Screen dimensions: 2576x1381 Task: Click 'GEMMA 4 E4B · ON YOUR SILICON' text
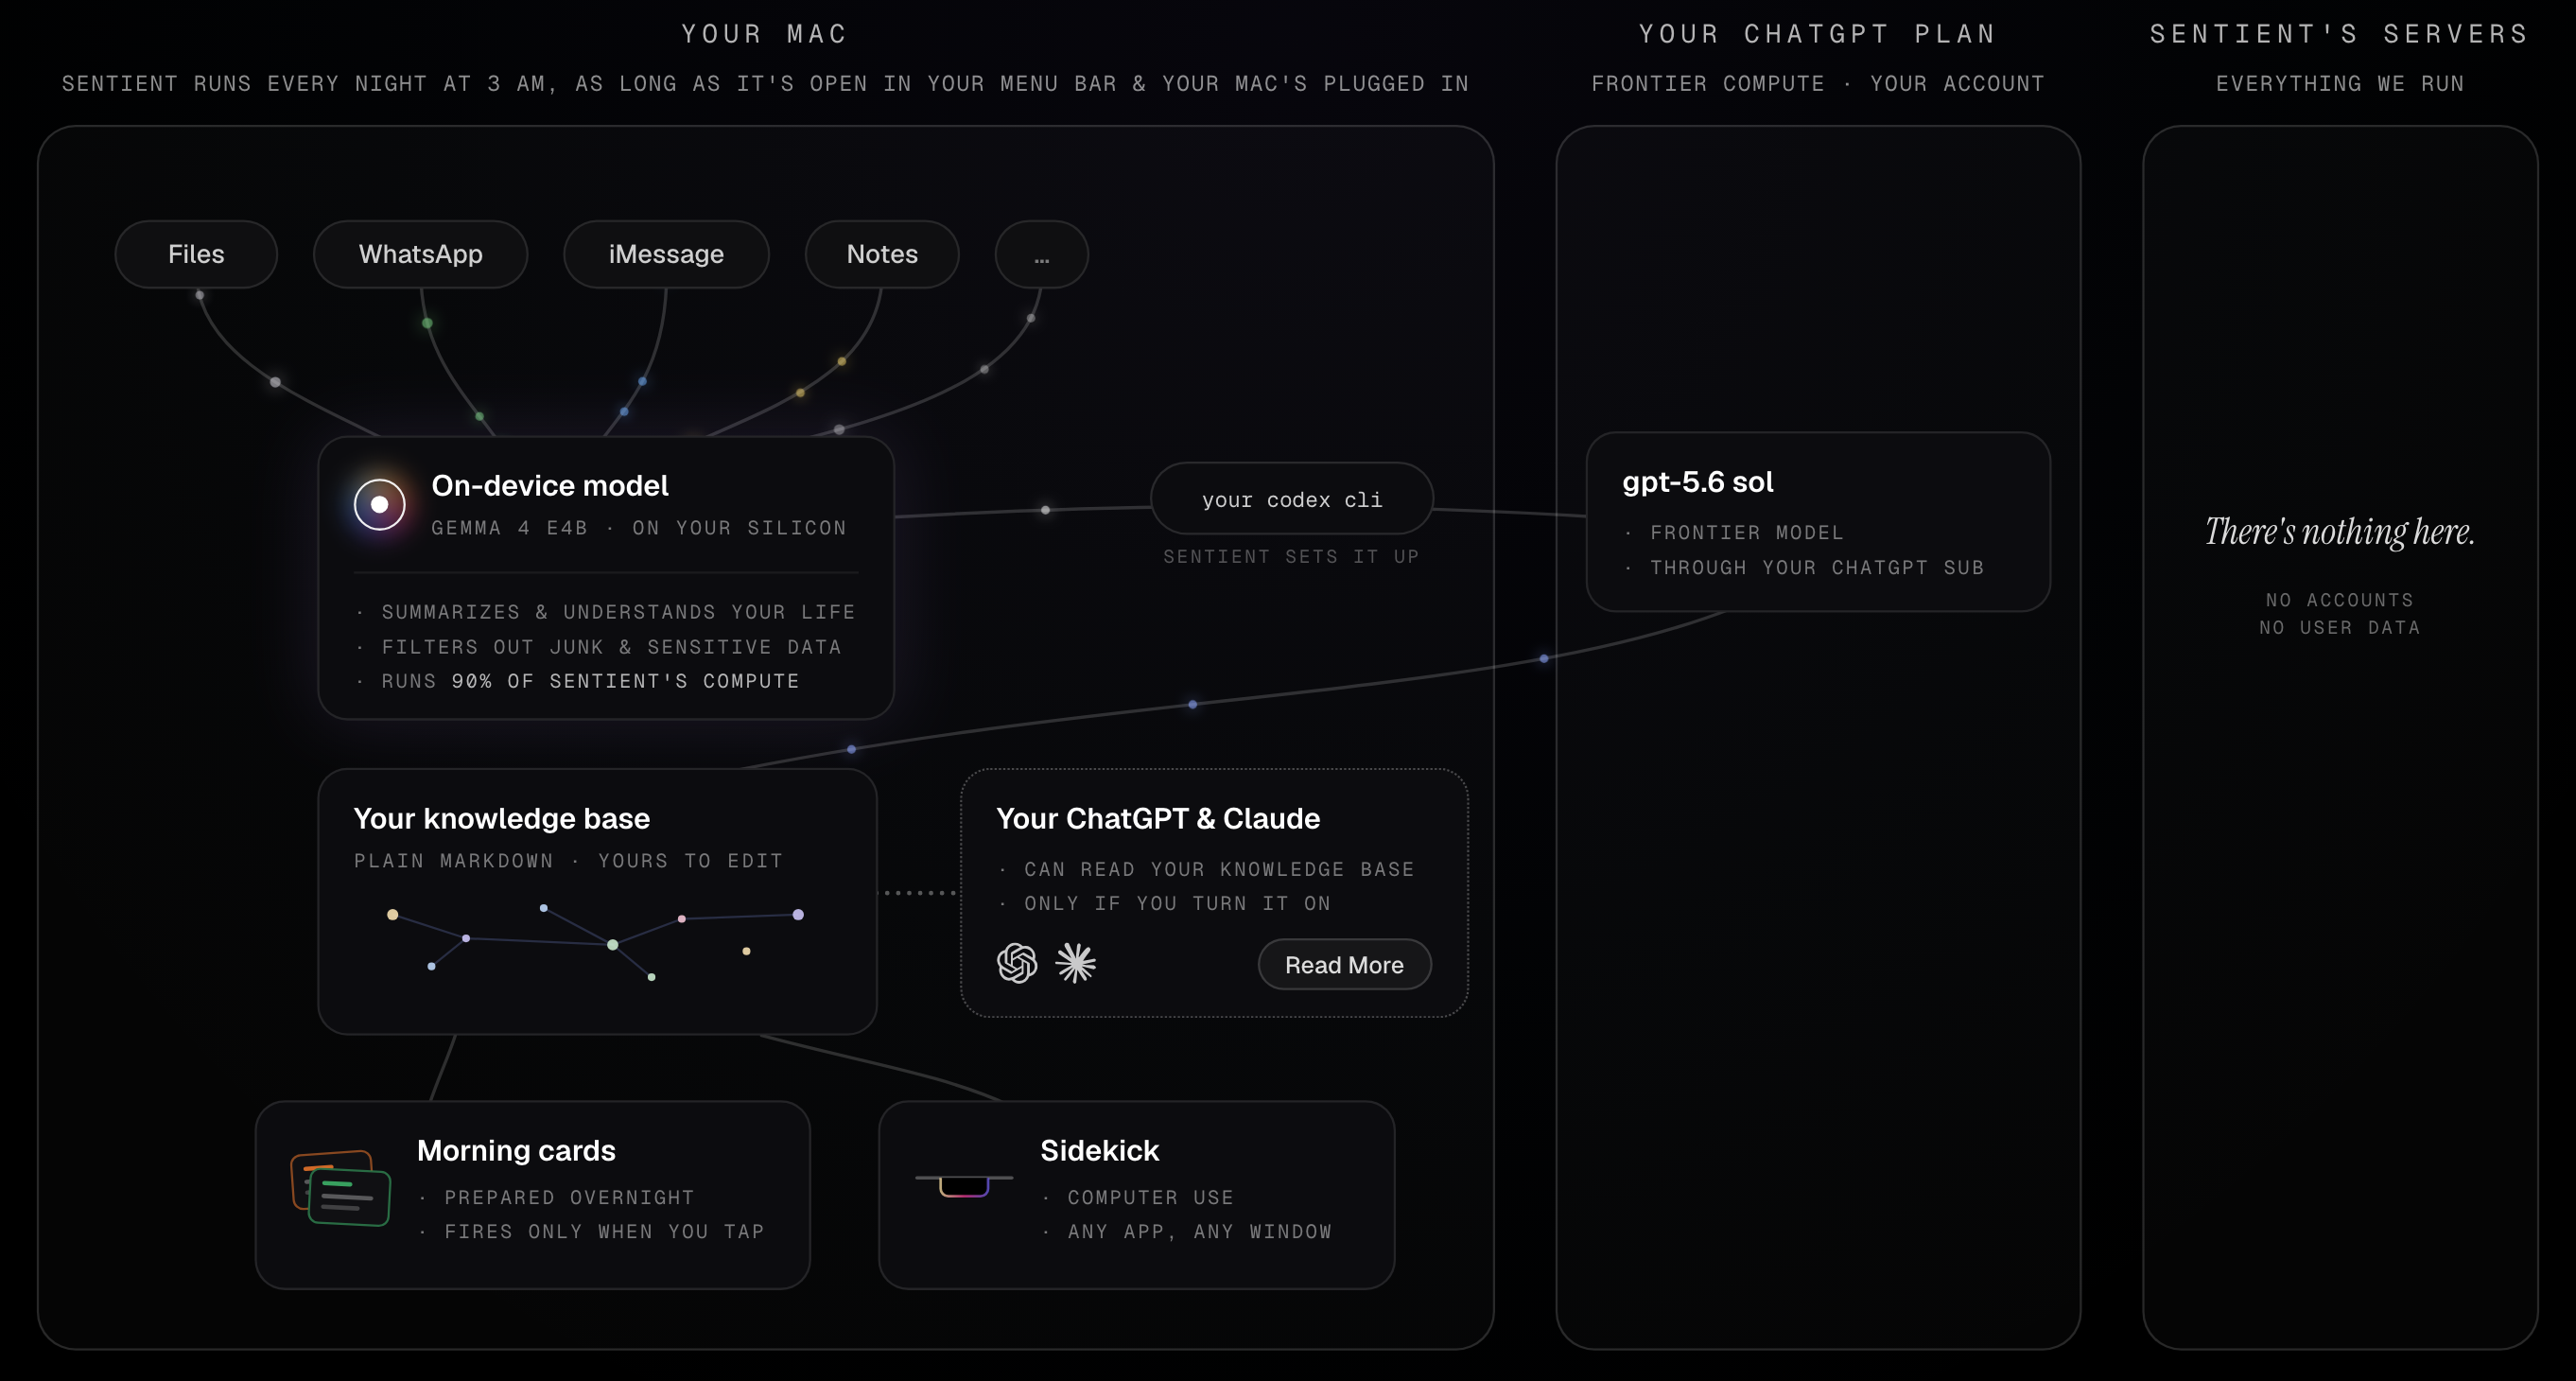click(x=639, y=527)
